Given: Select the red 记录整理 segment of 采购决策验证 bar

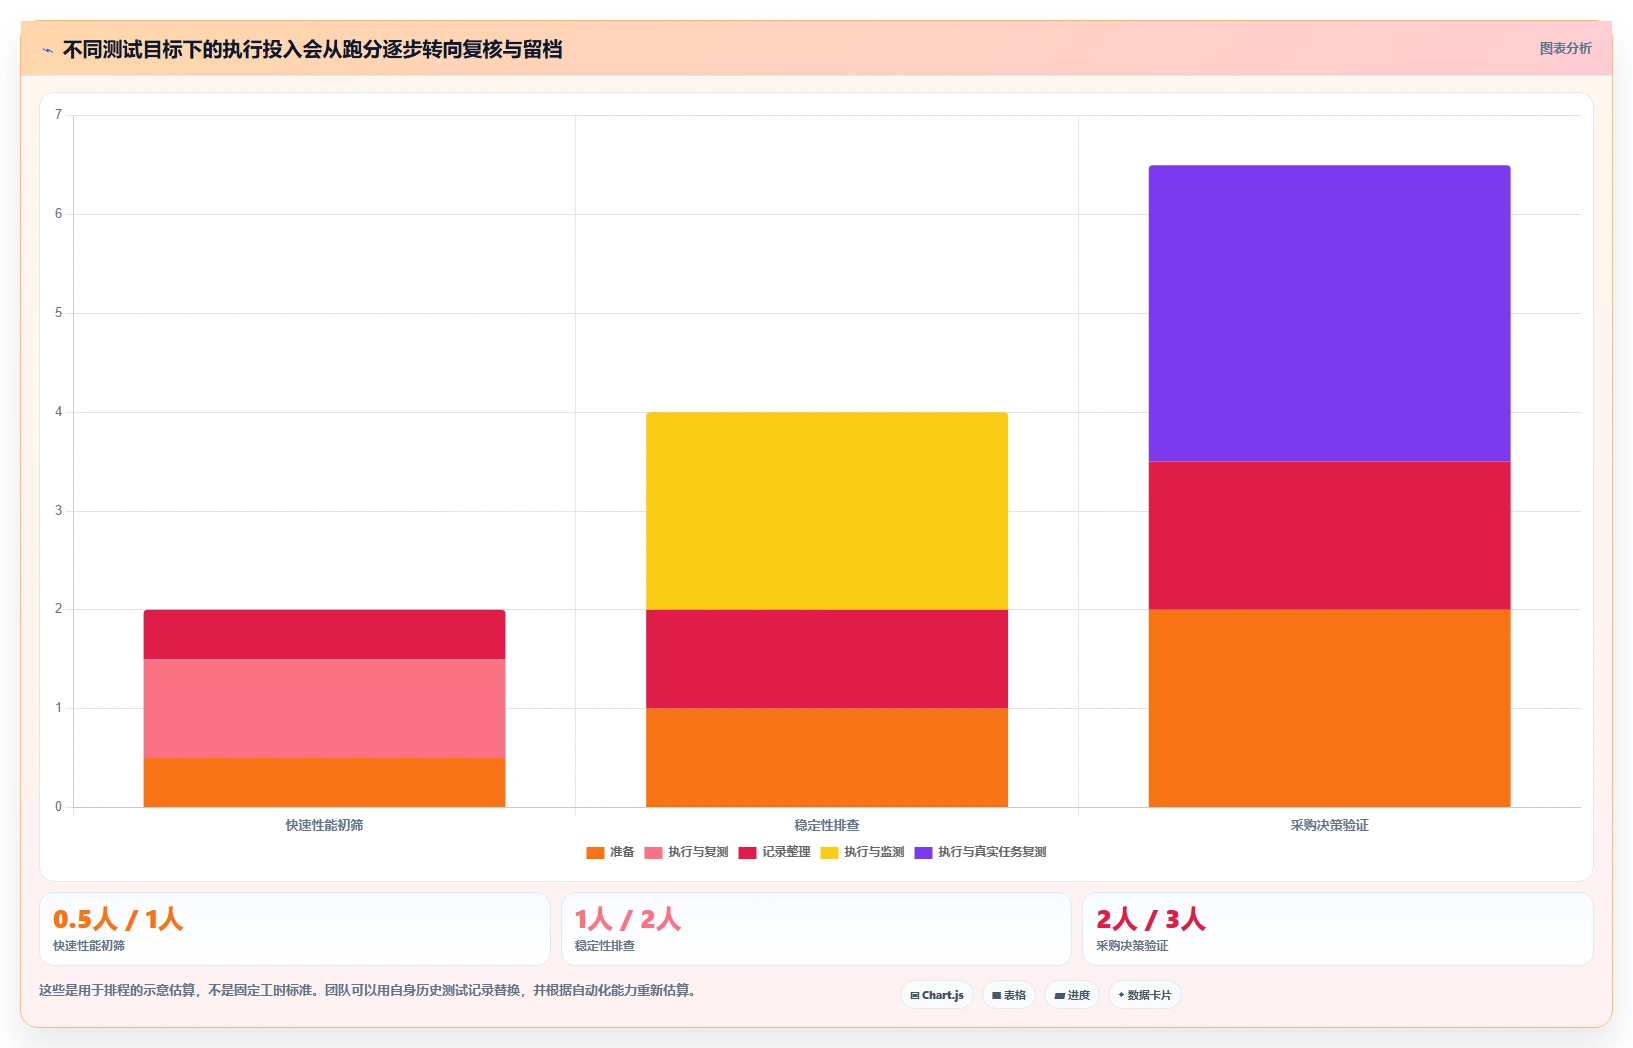Looking at the screenshot, I should pos(1329,535).
